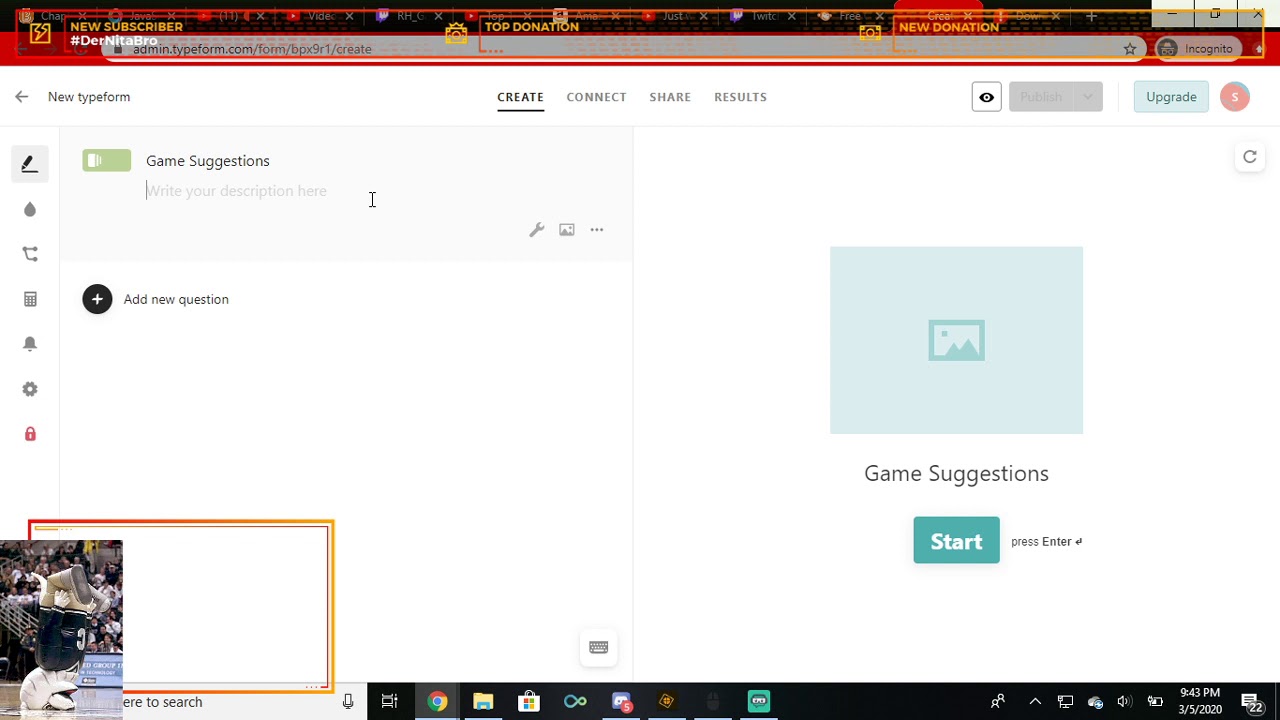The height and width of the screenshot is (720, 1280).
Task: Switch to the SHARE tab
Action: coord(670,97)
